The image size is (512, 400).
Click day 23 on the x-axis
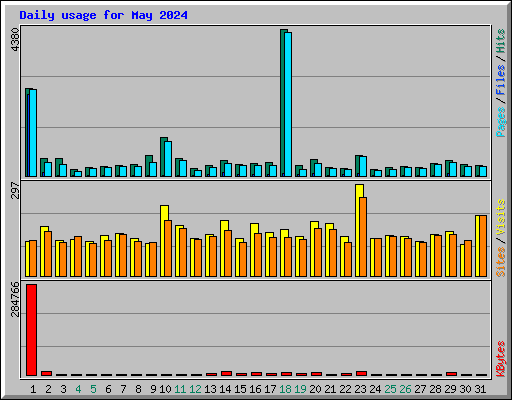pyautogui.click(x=360, y=389)
